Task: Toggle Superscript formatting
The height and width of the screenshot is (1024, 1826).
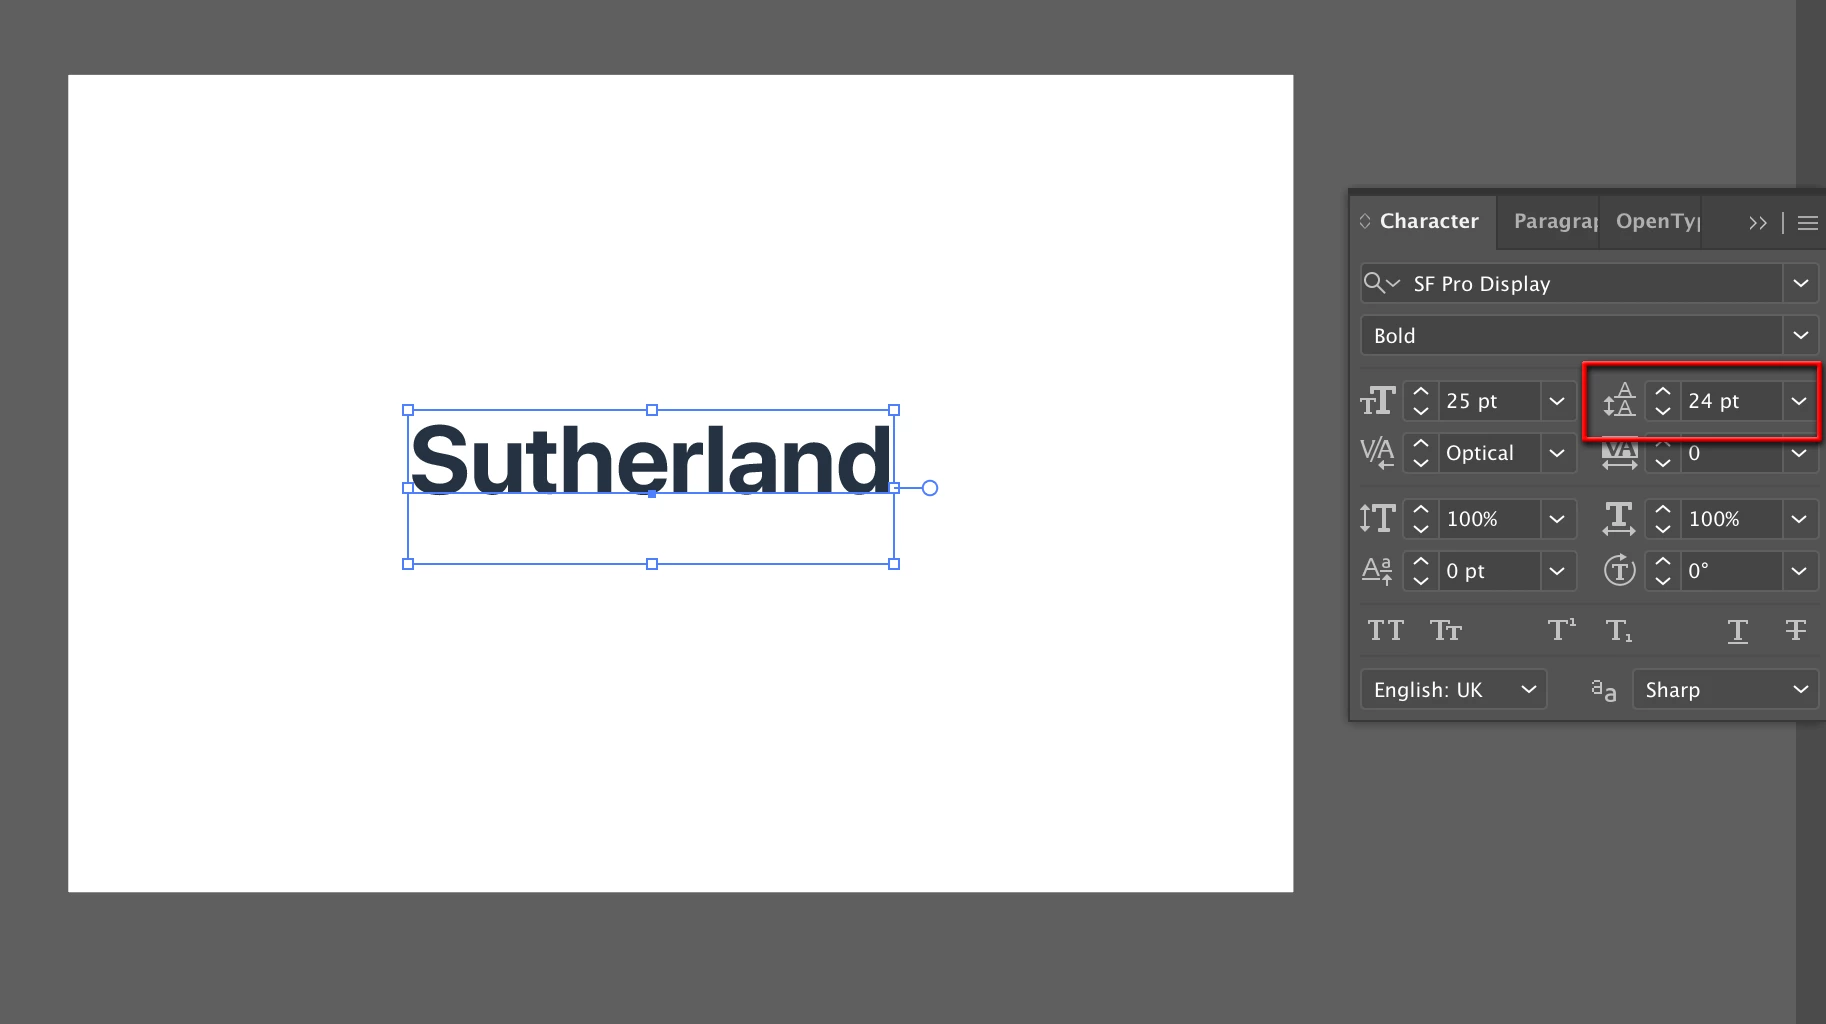Action: (1562, 629)
